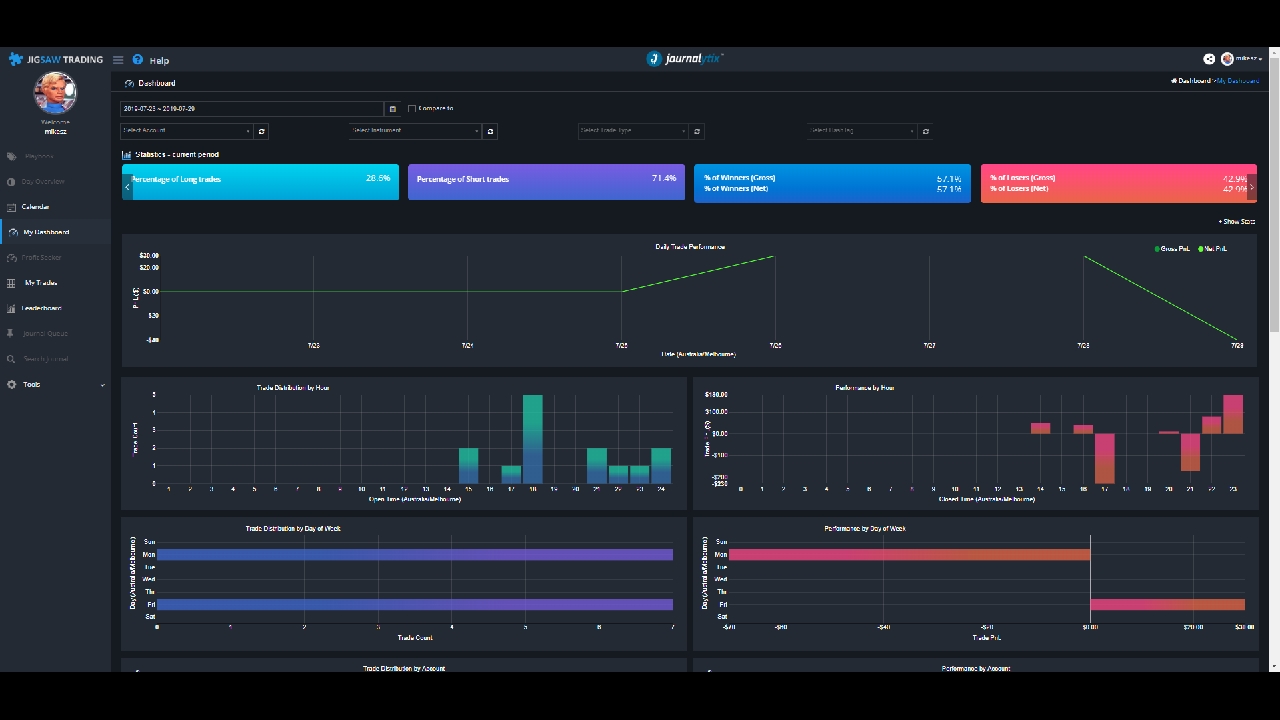Click the My Dashboard breadcrumb link
This screenshot has width=1280, height=720.
pyautogui.click(x=1238, y=81)
